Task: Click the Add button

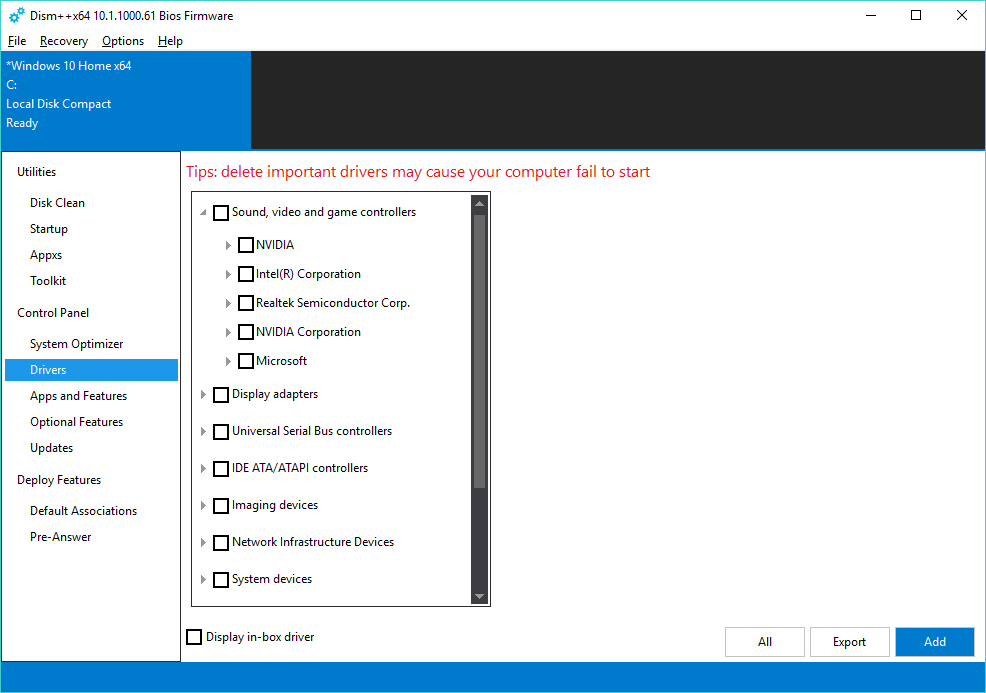Action: (x=934, y=641)
